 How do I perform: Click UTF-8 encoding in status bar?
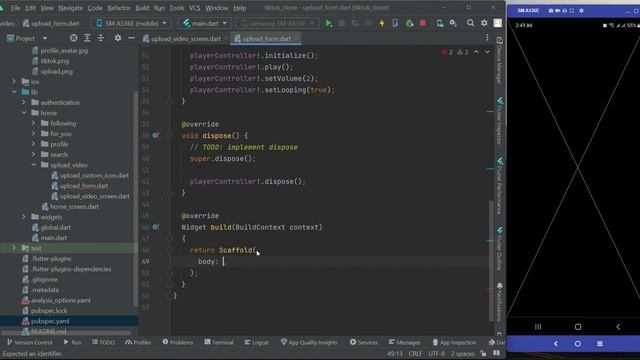pos(436,353)
